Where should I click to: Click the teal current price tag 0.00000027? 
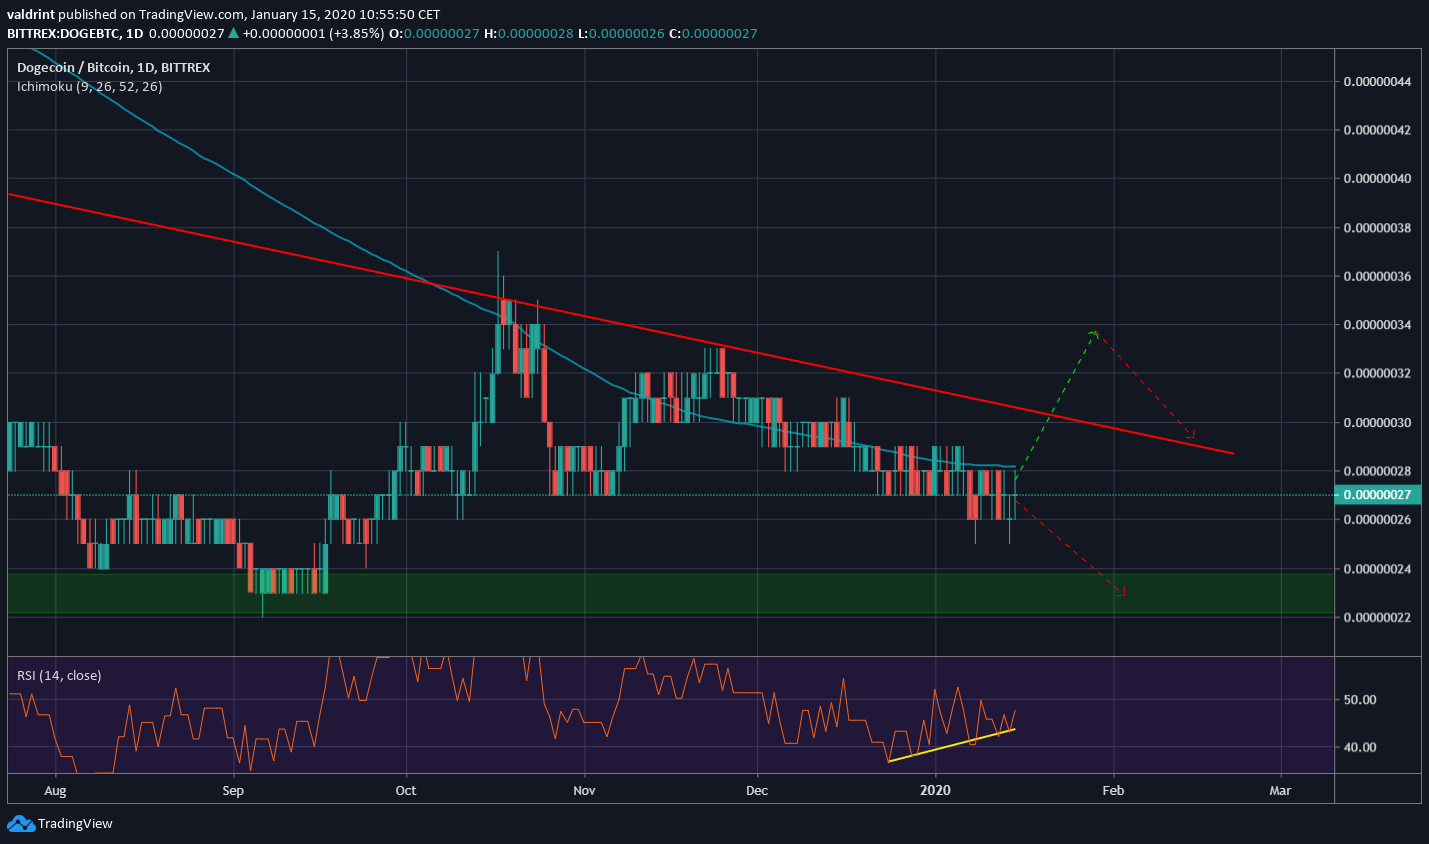(1382, 494)
